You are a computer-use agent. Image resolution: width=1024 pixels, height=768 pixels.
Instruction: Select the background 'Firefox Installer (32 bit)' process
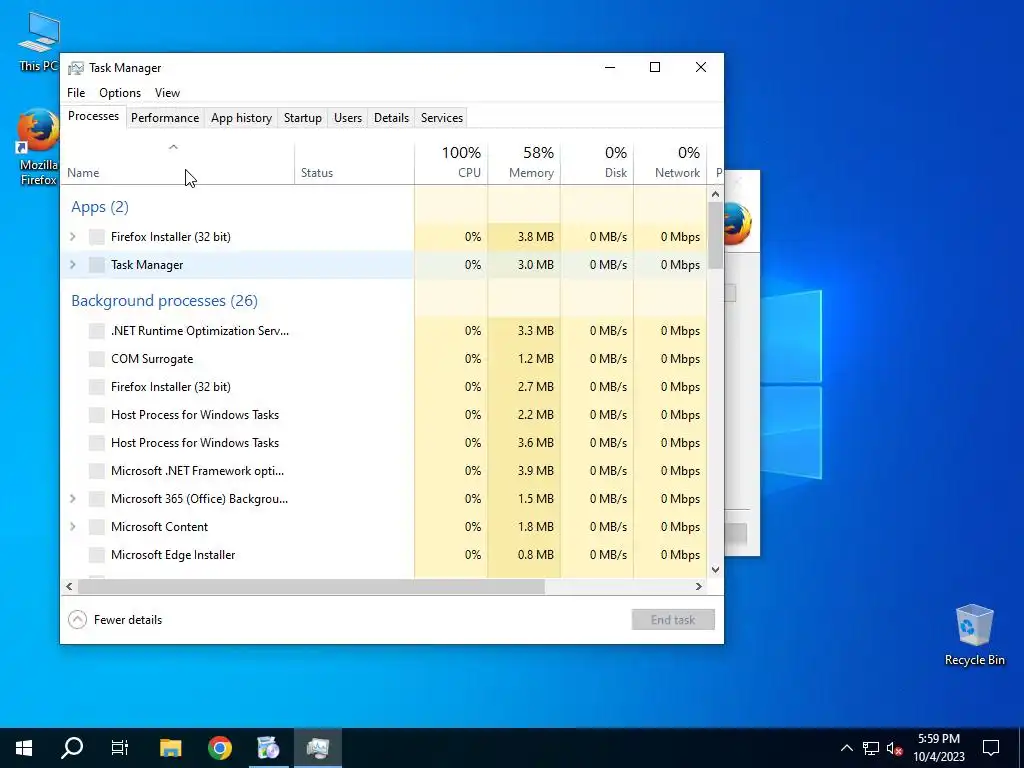[x=383, y=387]
